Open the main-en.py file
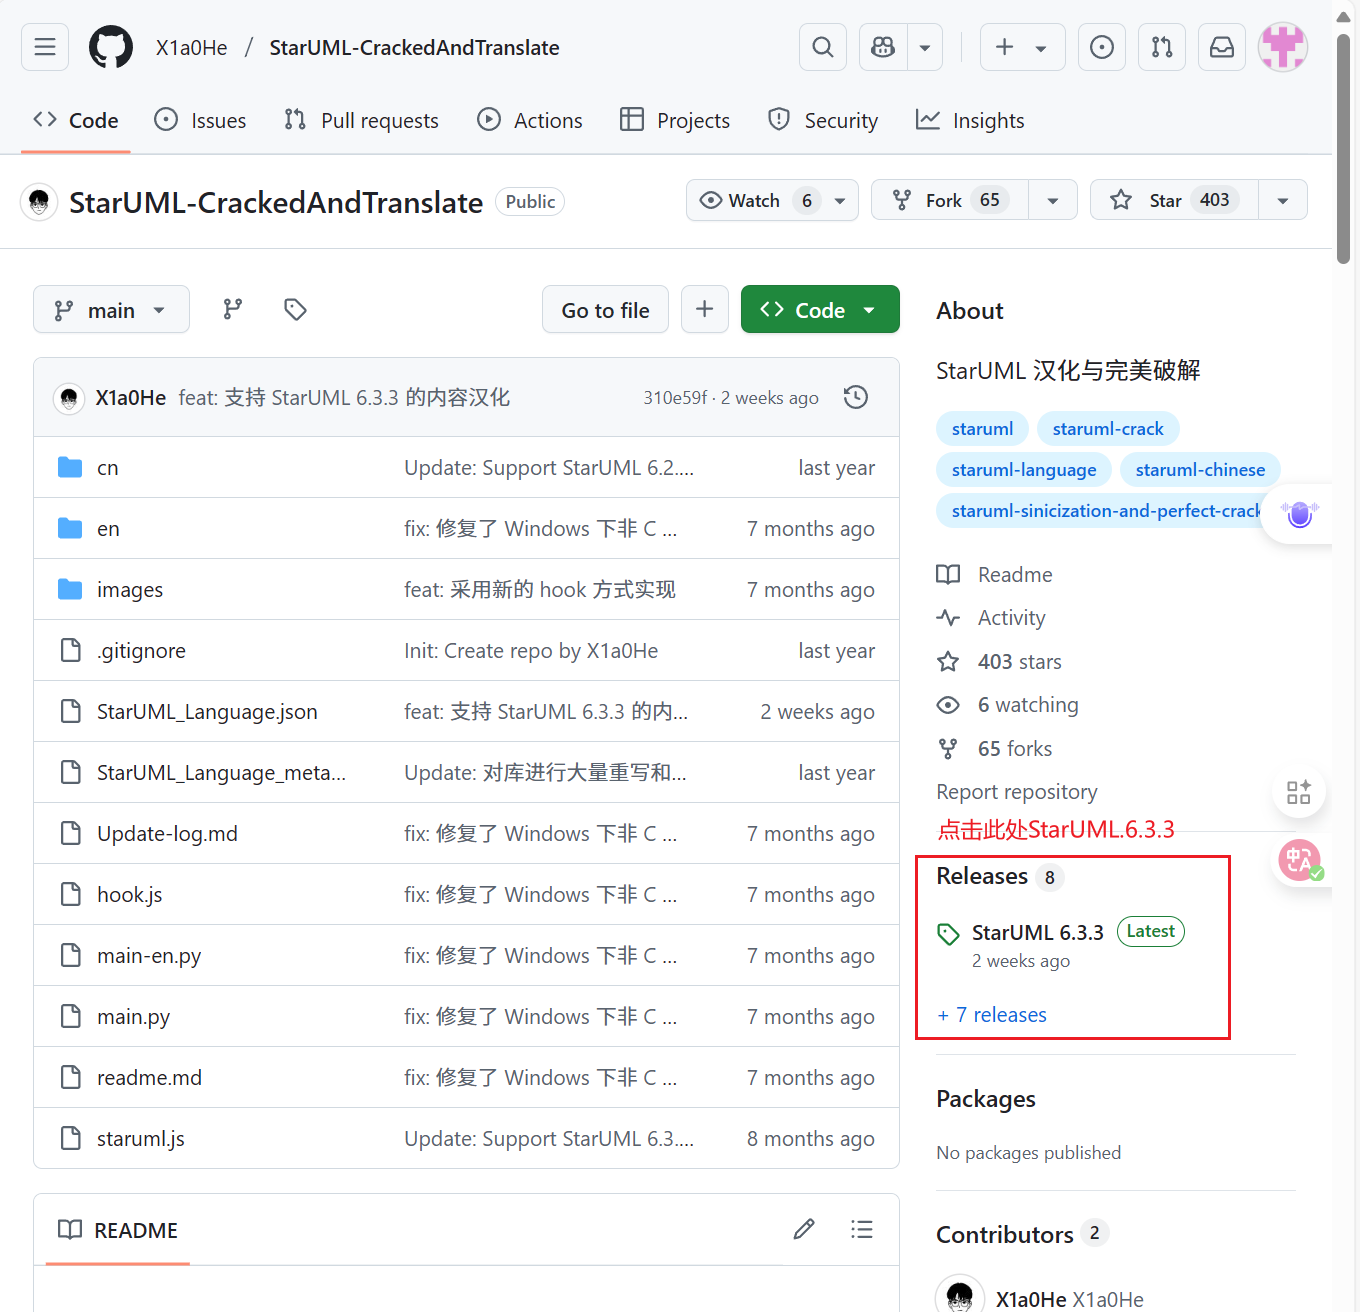The height and width of the screenshot is (1312, 1360). click(149, 956)
